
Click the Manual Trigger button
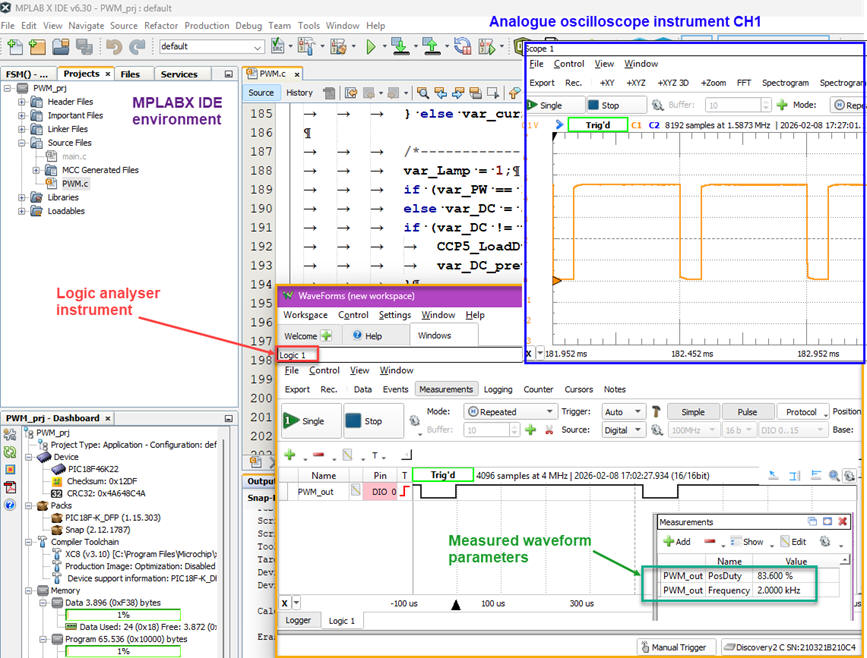[676, 647]
